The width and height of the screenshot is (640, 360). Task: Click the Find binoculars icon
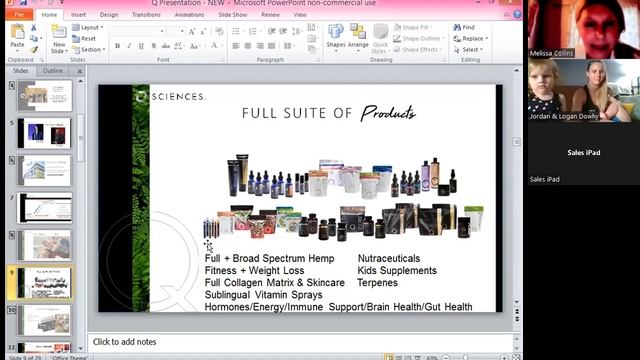(x=457, y=27)
